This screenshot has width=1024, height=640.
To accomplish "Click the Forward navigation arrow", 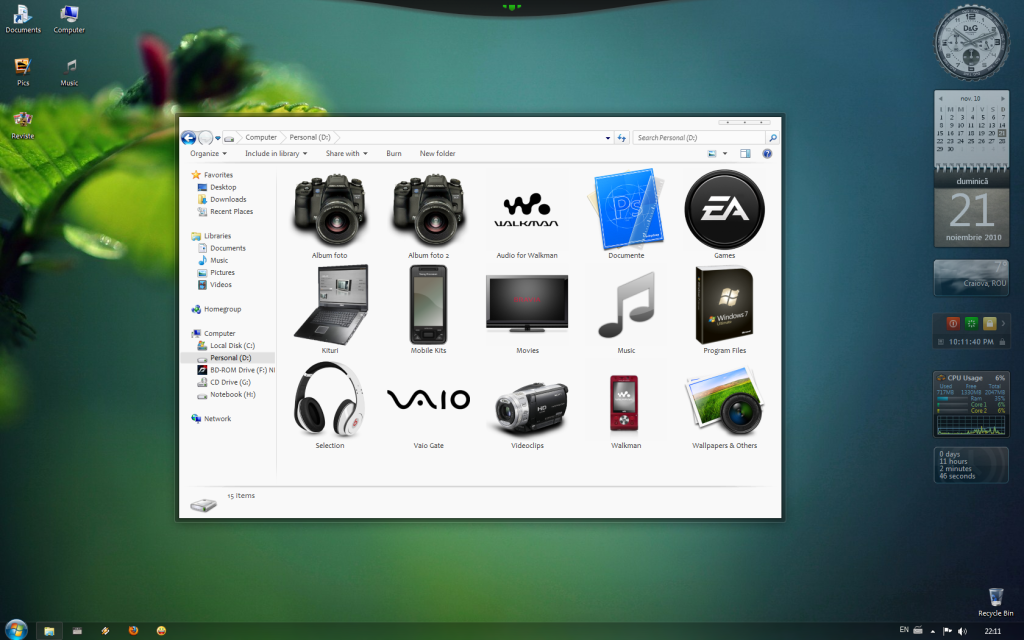I will point(205,138).
